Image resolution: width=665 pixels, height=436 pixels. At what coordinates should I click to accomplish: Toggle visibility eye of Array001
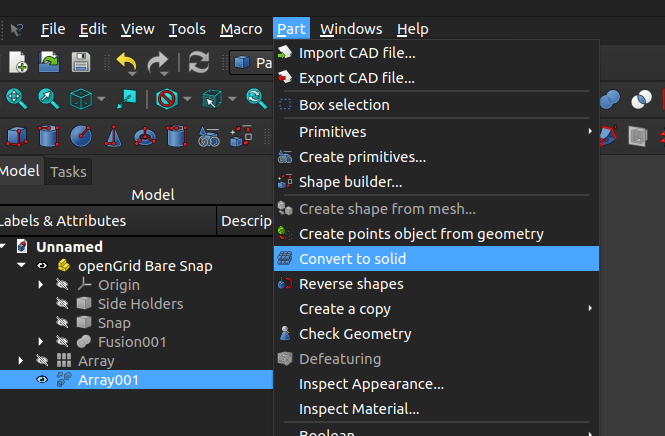pos(42,380)
